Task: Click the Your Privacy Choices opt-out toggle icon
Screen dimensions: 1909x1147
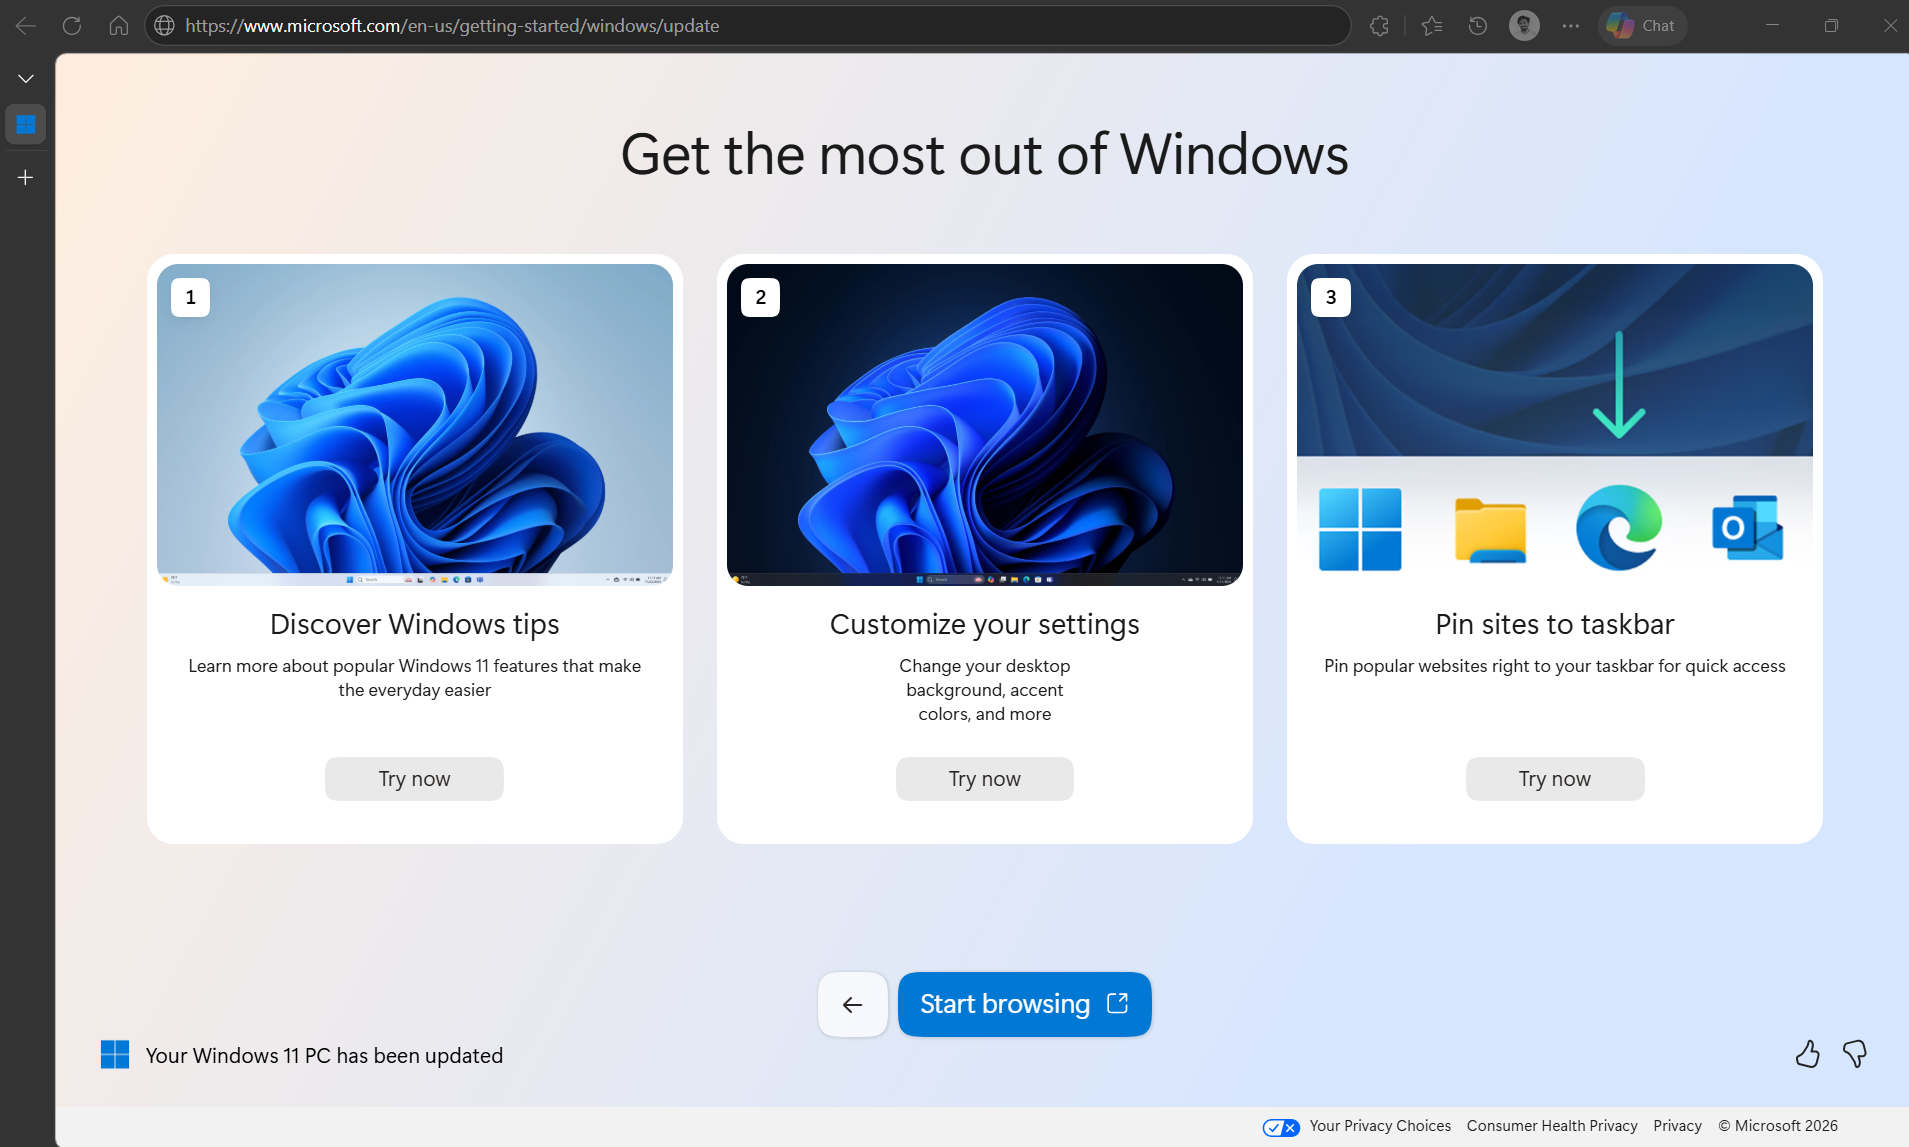Action: pos(1281,1127)
